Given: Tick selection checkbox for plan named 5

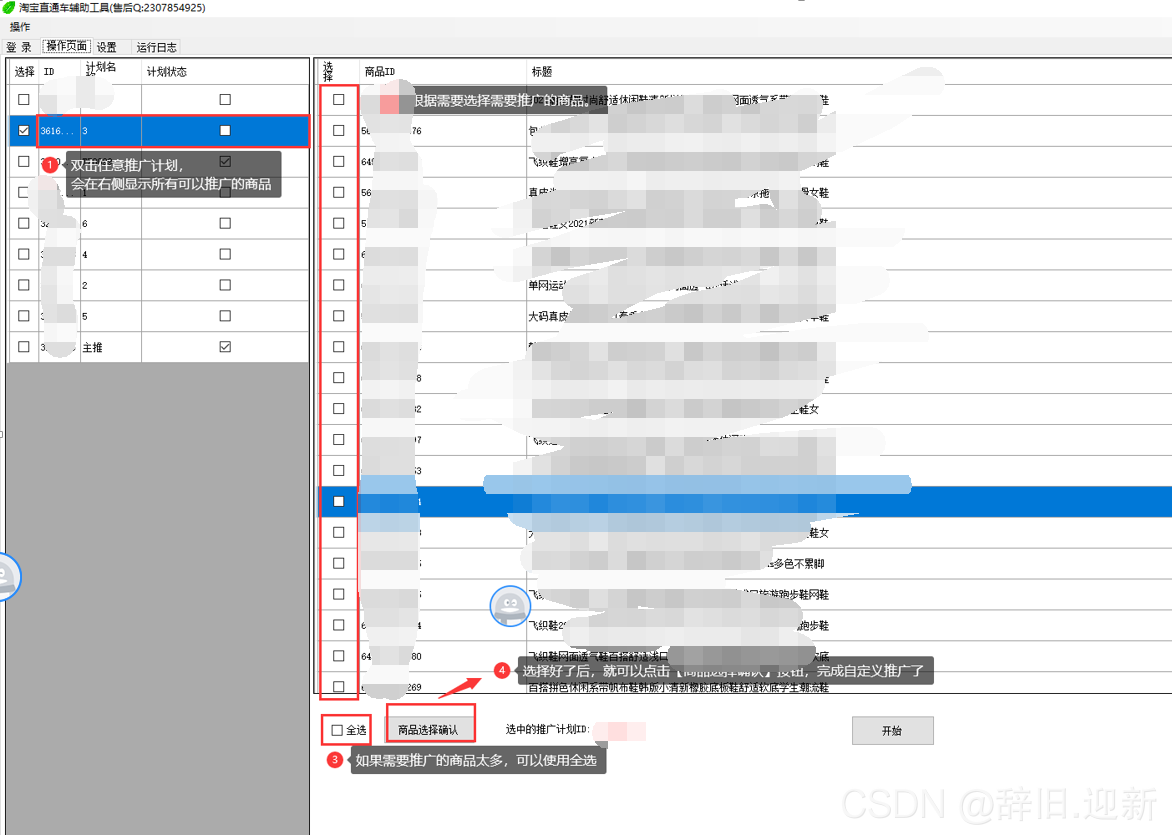Looking at the screenshot, I should (24, 316).
